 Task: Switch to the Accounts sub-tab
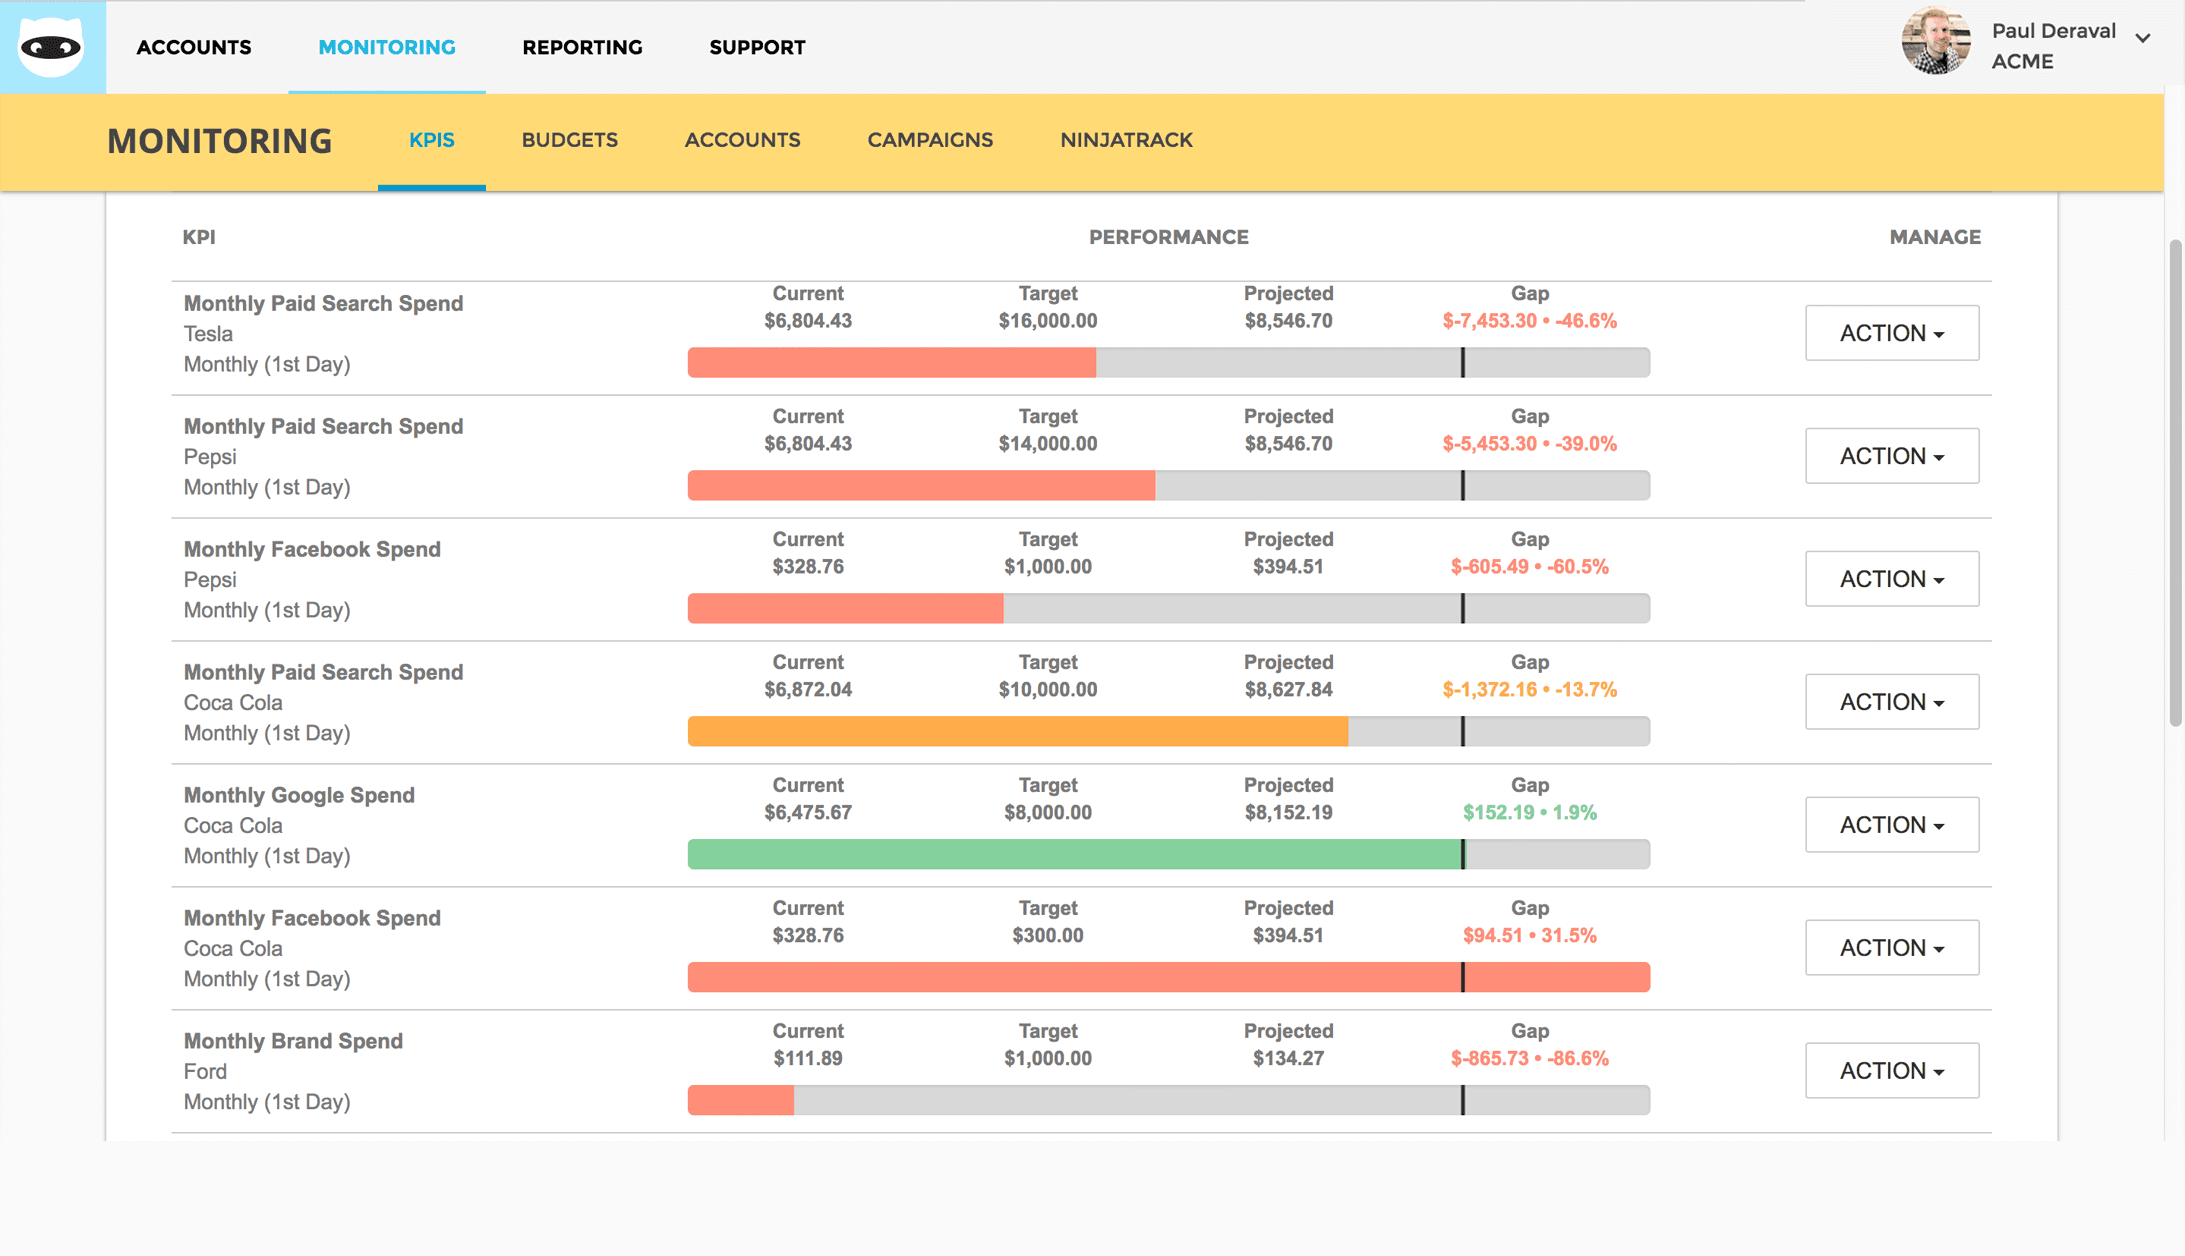743,140
